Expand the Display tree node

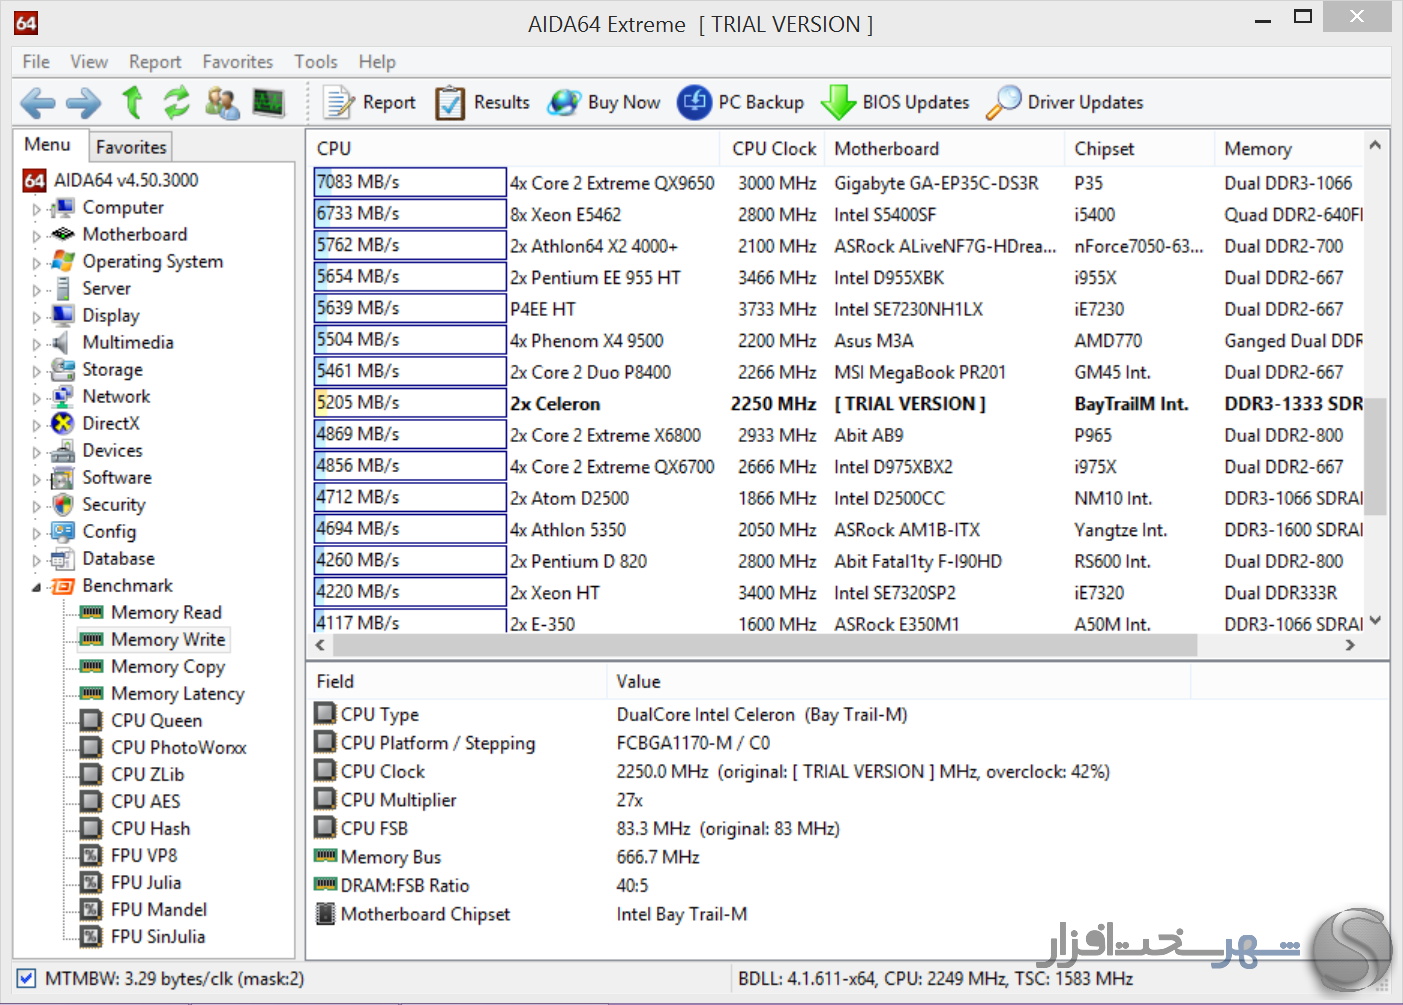click(37, 317)
